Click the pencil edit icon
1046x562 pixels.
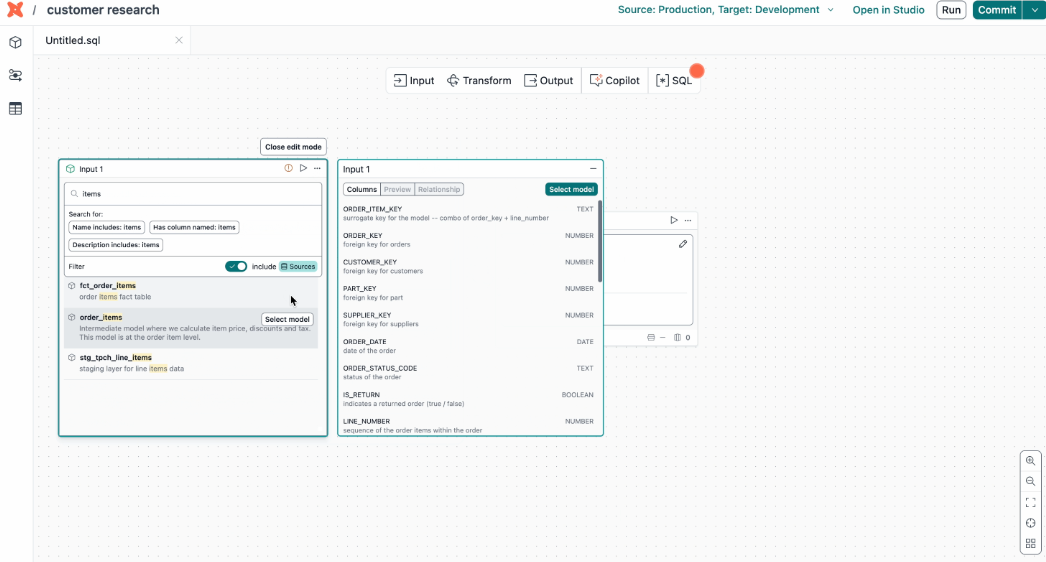point(682,244)
